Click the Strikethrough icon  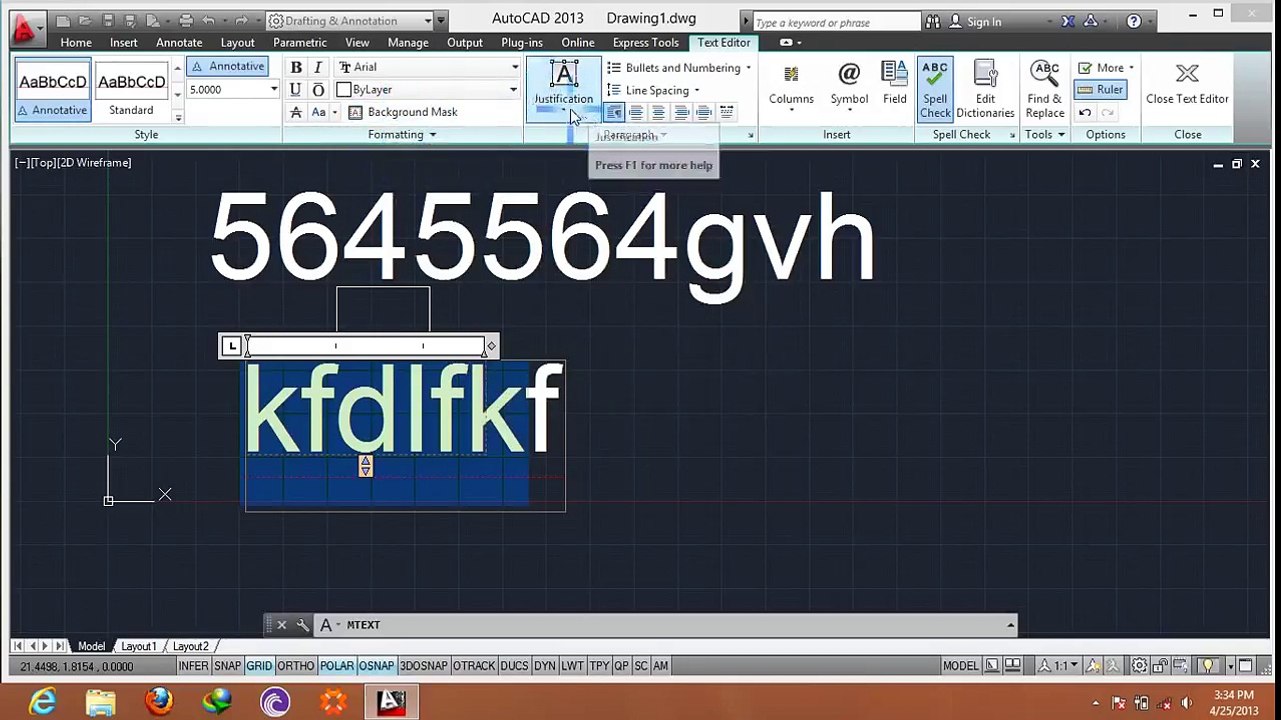point(296,112)
